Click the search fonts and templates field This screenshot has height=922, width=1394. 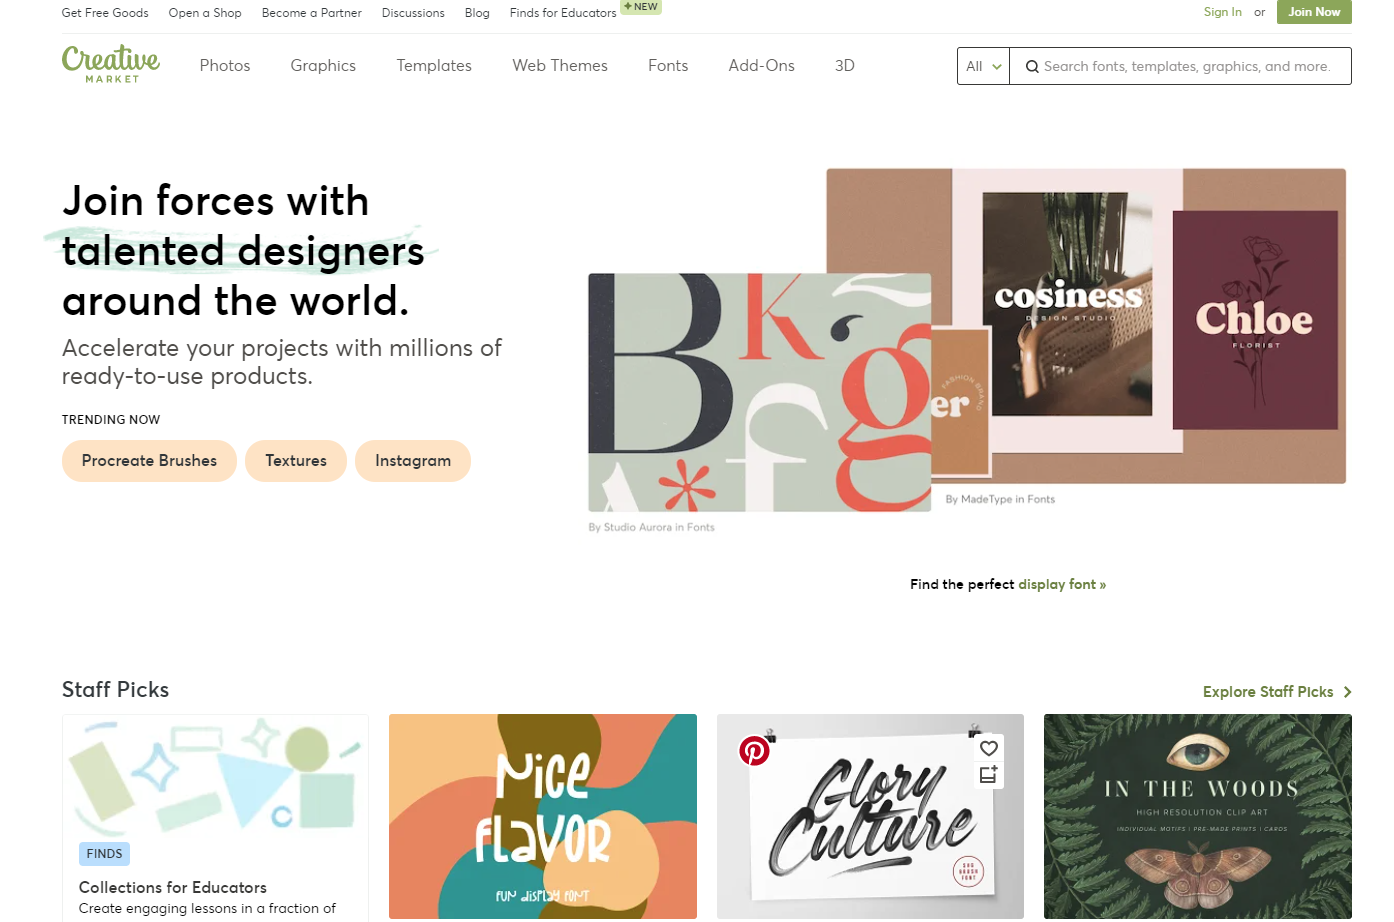point(1180,66)
